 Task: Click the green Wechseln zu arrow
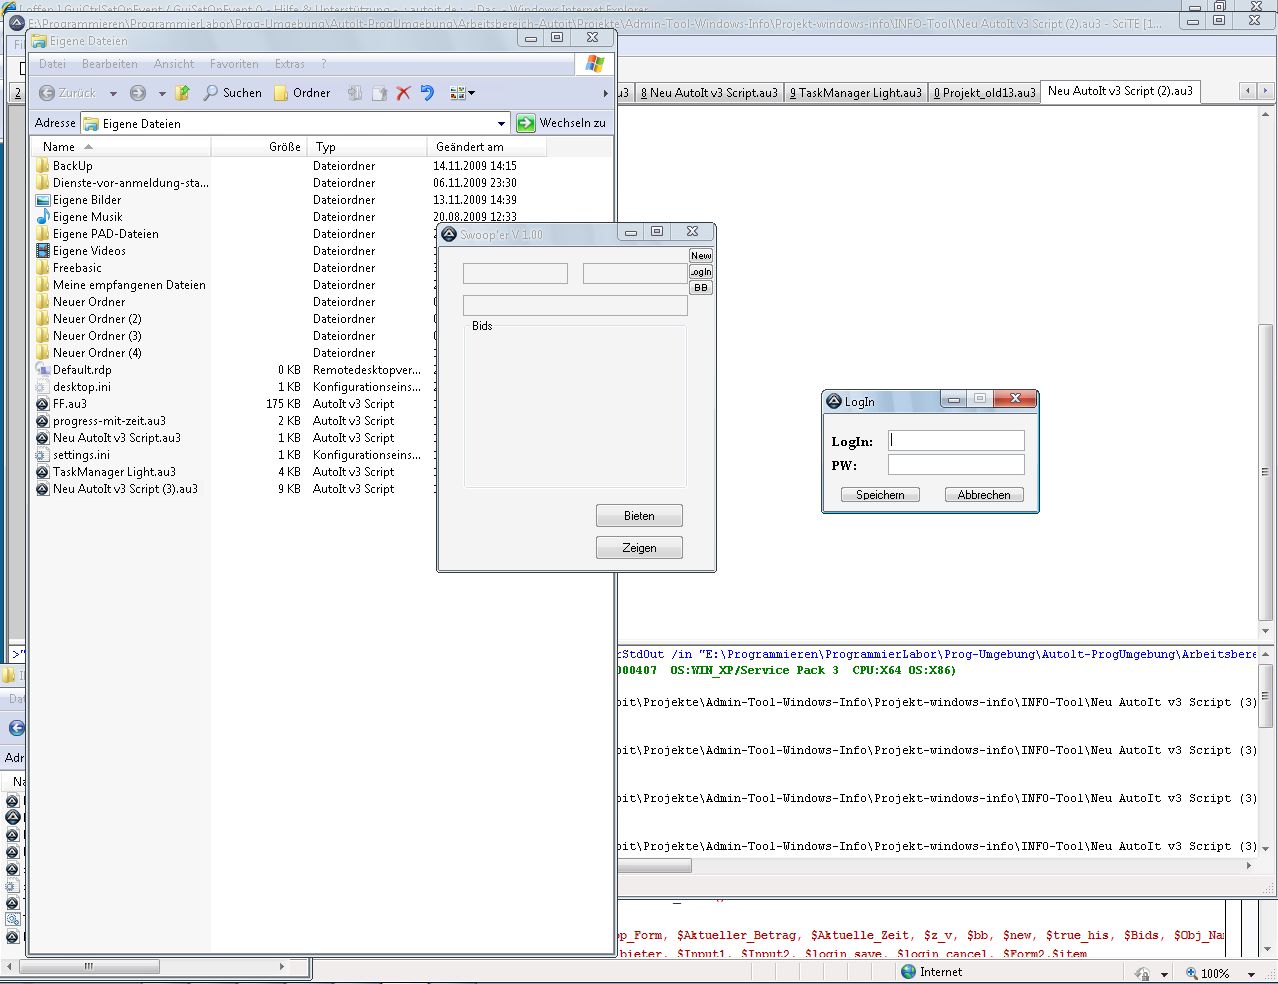point(526,123)
